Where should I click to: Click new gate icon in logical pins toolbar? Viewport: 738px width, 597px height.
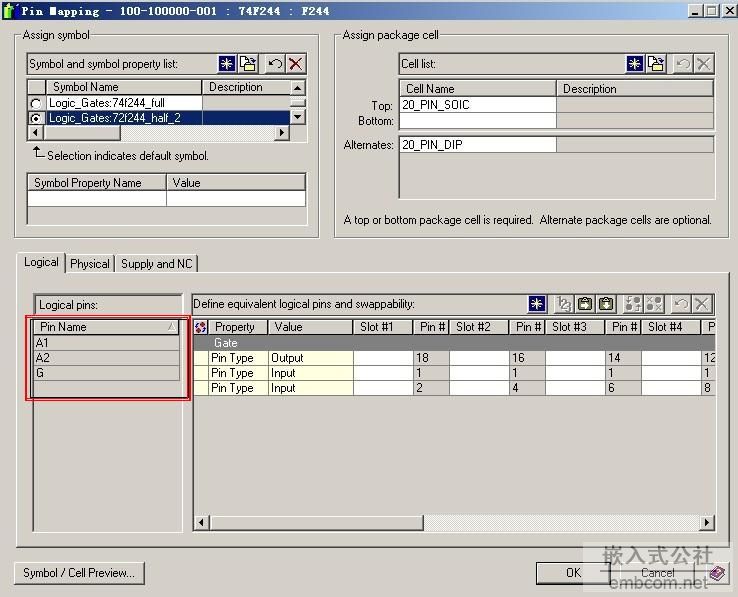point(538,304)
